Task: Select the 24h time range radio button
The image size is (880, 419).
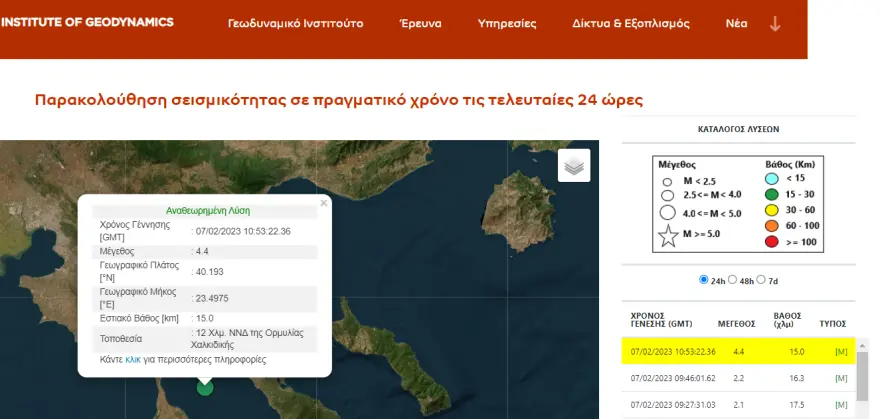Action: coord(704,280)
